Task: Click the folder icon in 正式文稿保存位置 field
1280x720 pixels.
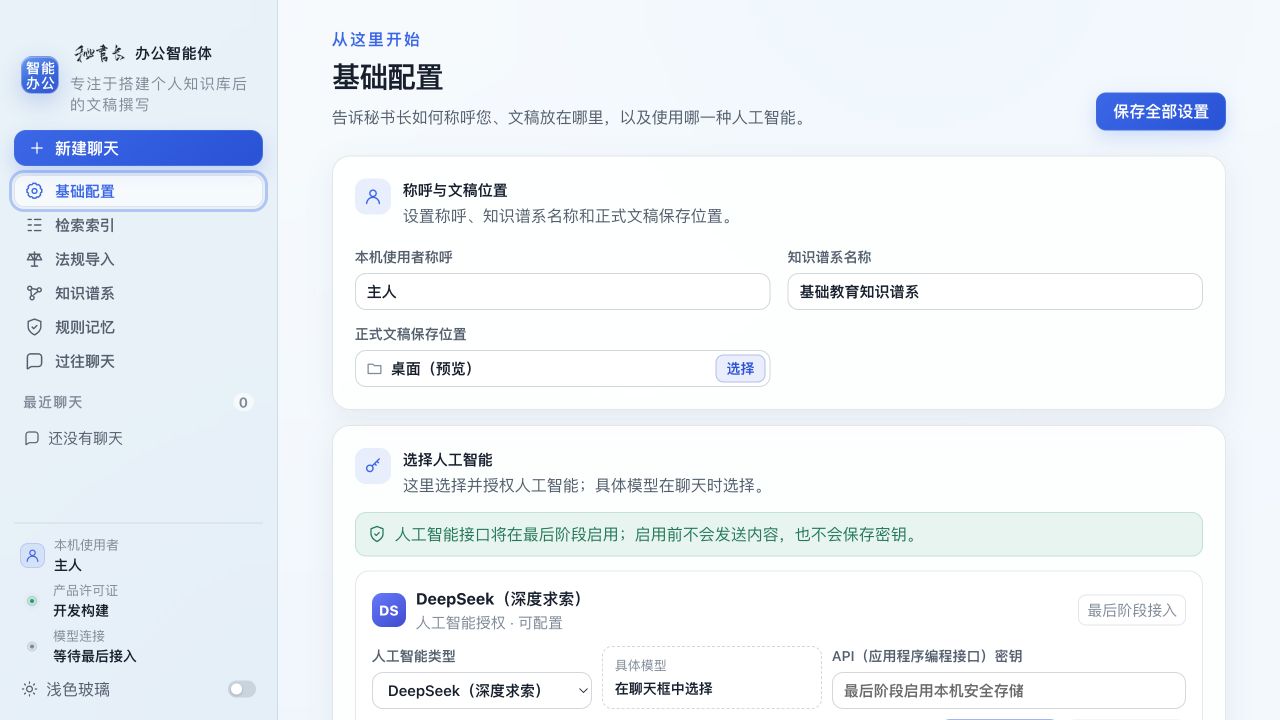Action: 374,369
